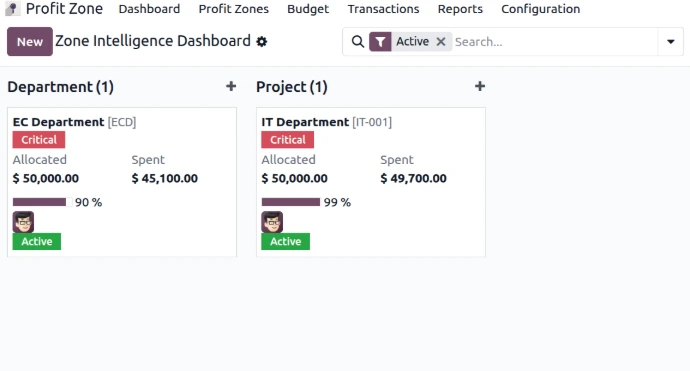The image size is (690, 371).
Task: Remove the Active filter with the X
Action: [440, 42]
